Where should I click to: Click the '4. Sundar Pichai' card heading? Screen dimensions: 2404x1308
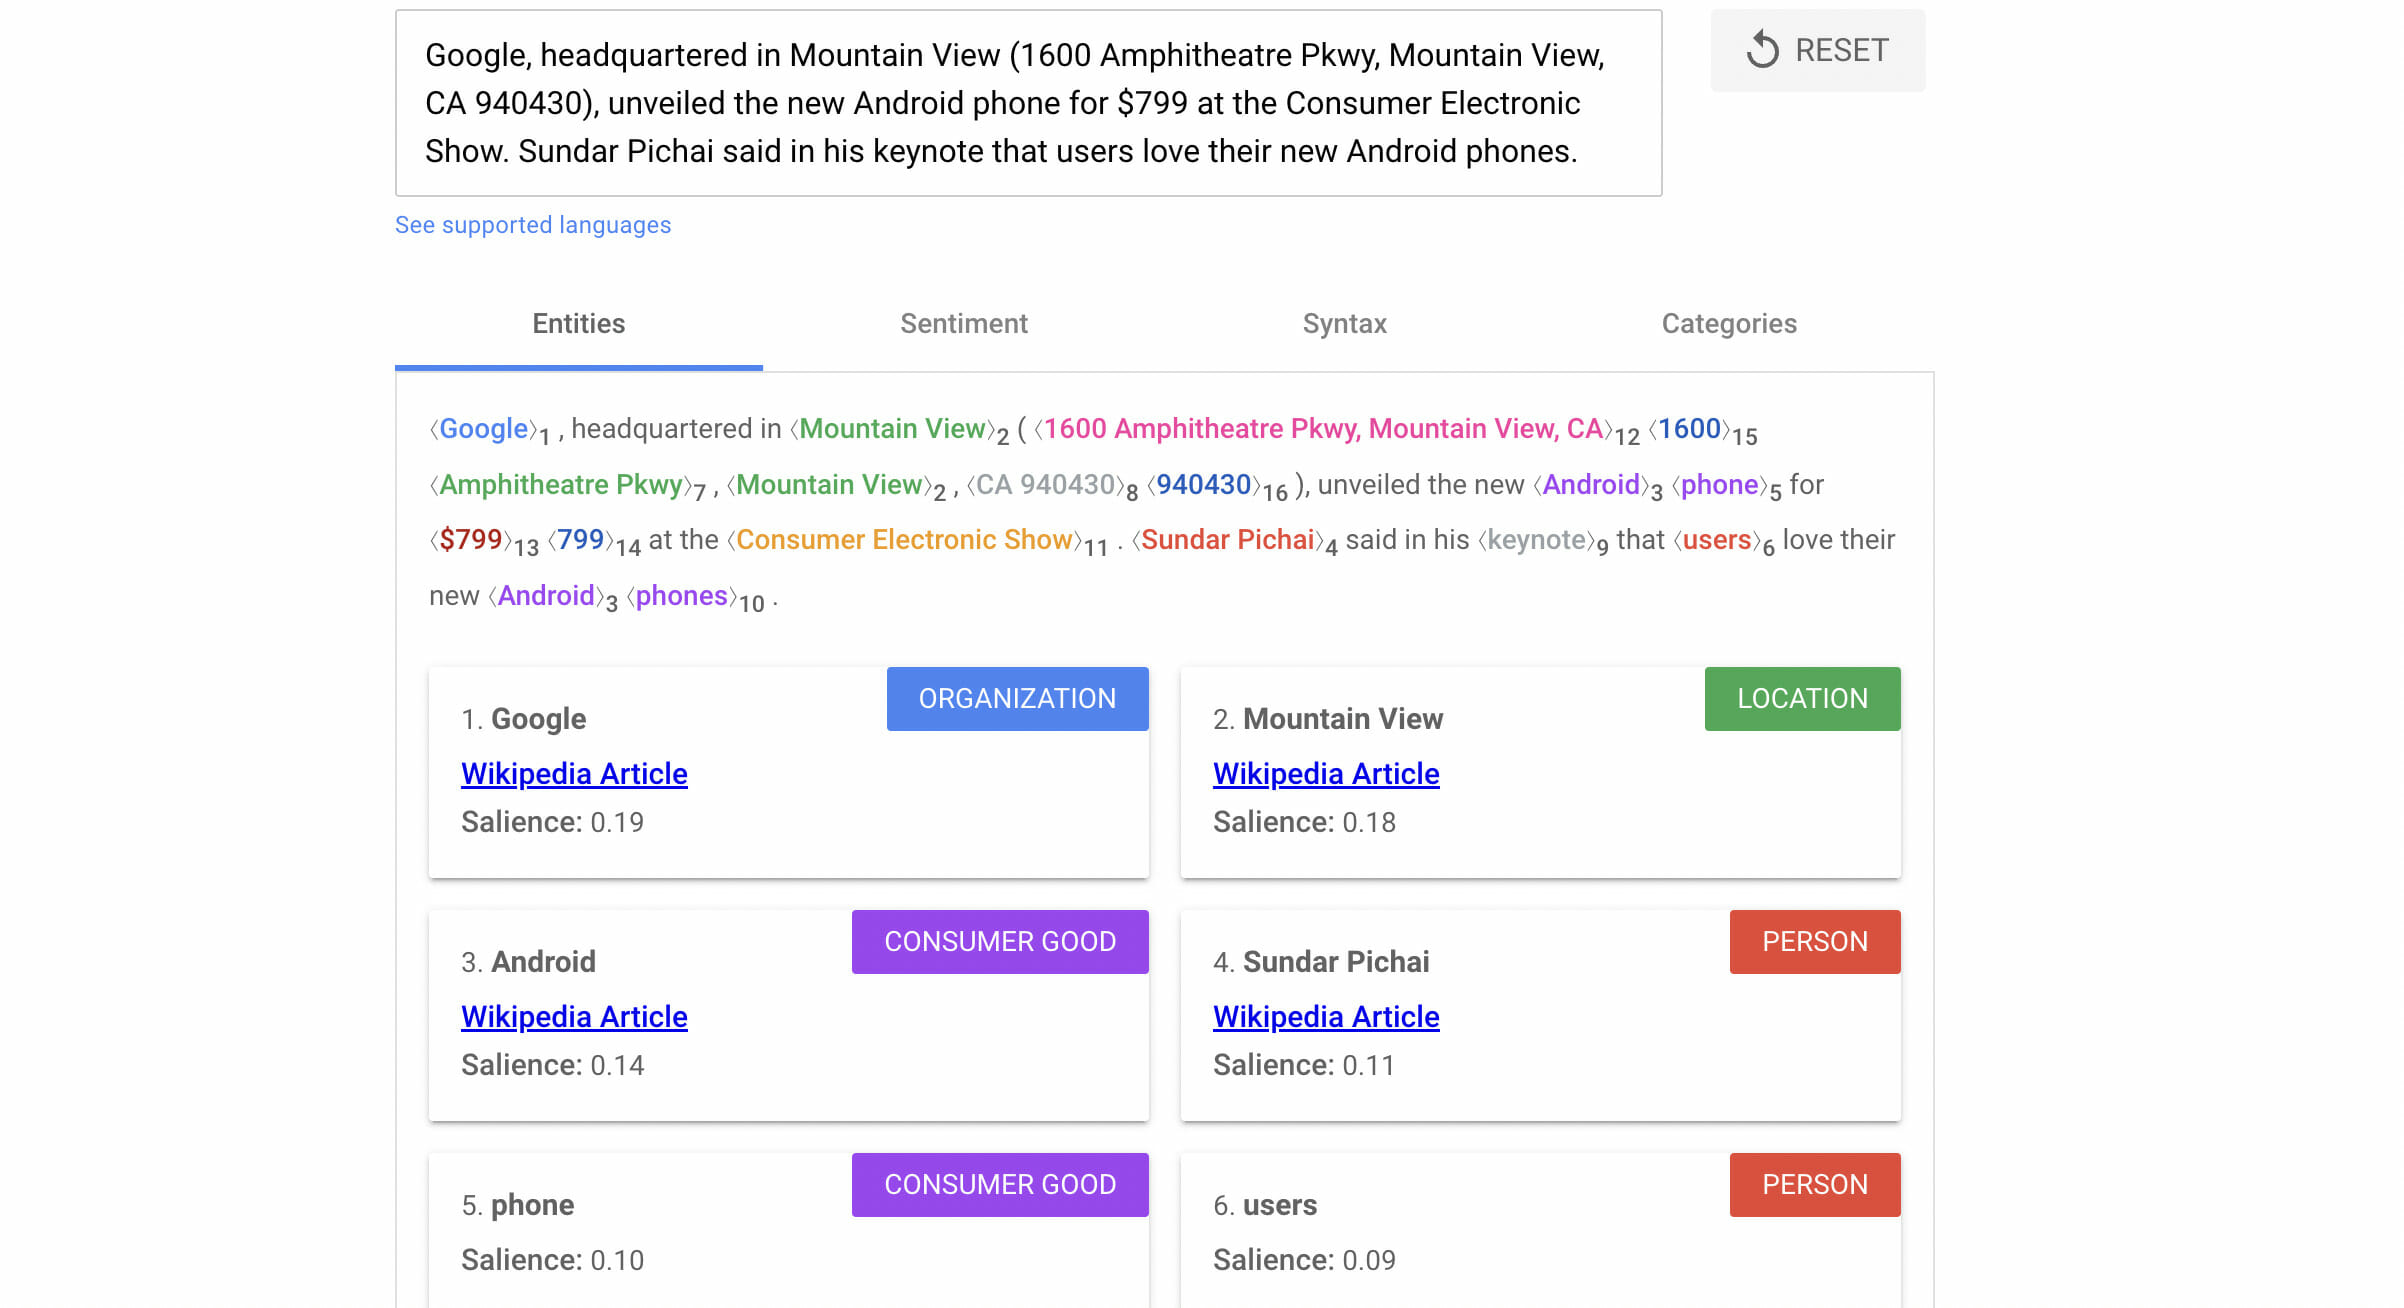pos(1321,962)
